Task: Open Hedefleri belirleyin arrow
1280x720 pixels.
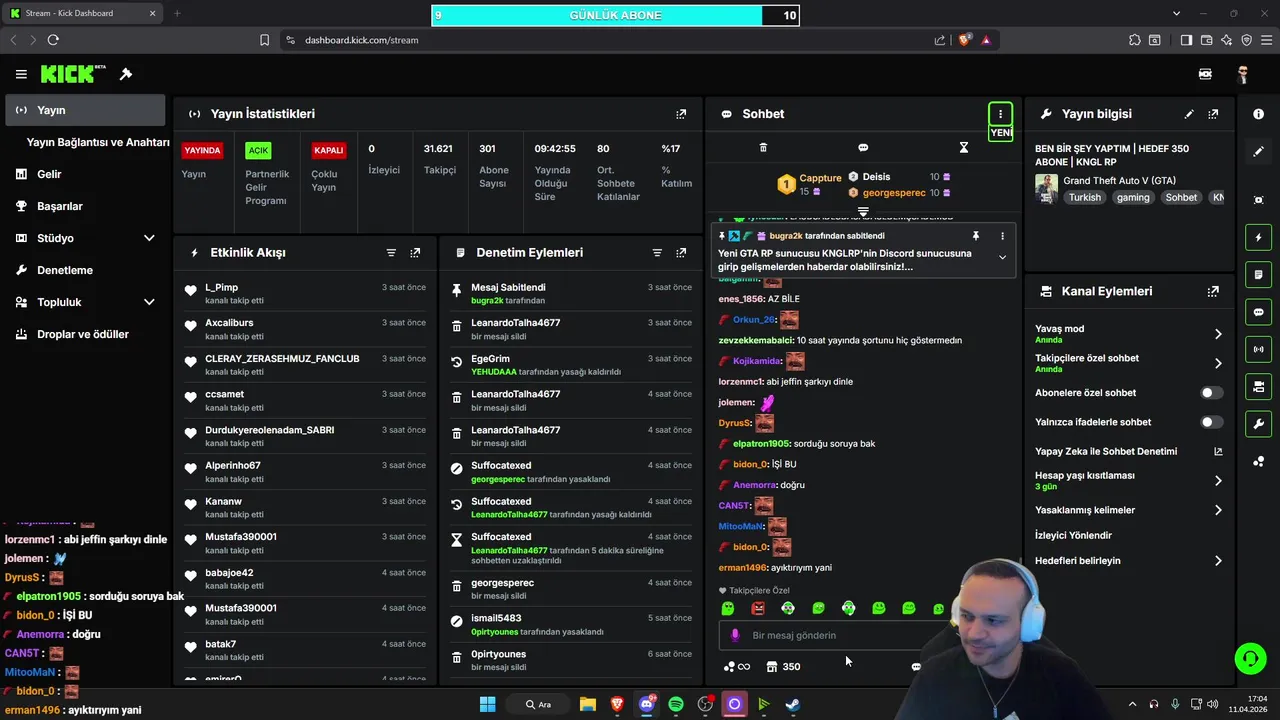Action: 1218,561
